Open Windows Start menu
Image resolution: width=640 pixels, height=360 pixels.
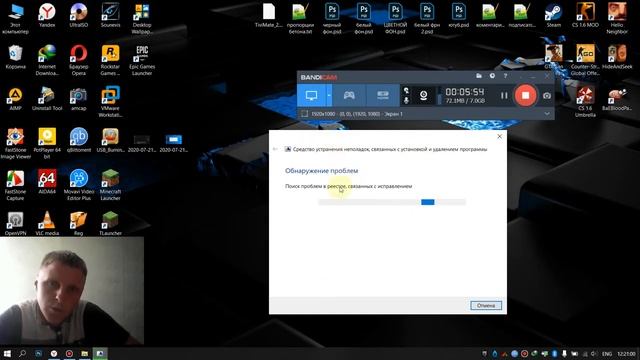7,353
